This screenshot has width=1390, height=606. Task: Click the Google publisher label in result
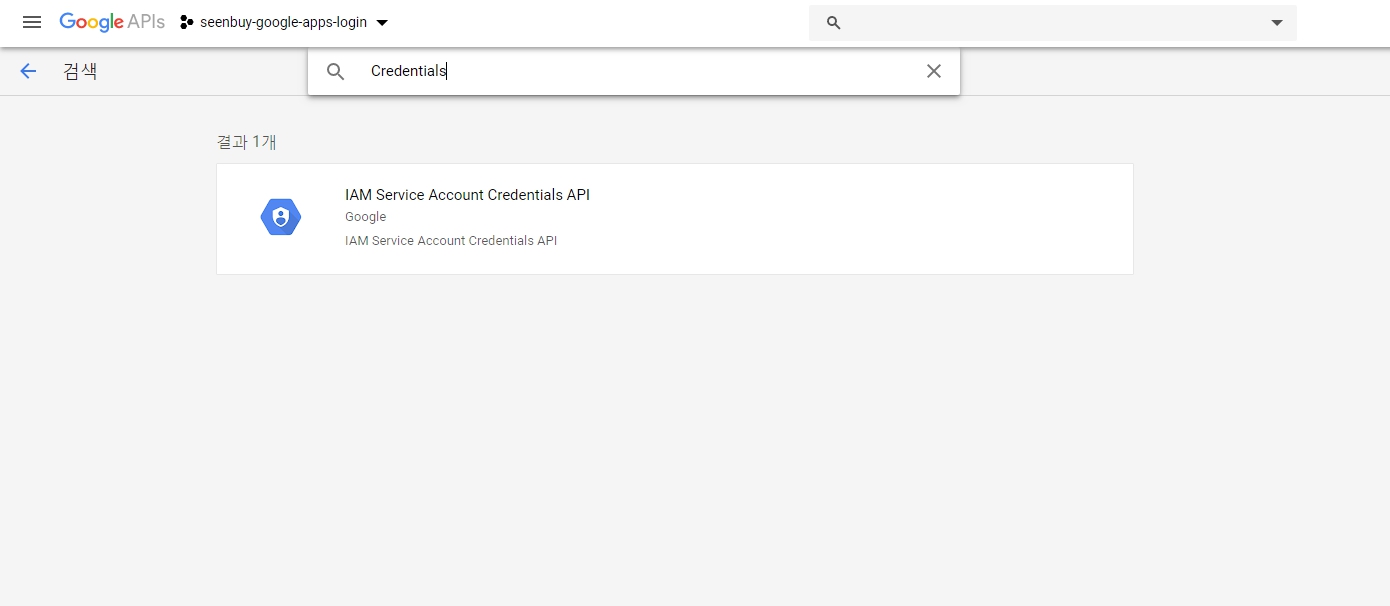tap(365, 217)
